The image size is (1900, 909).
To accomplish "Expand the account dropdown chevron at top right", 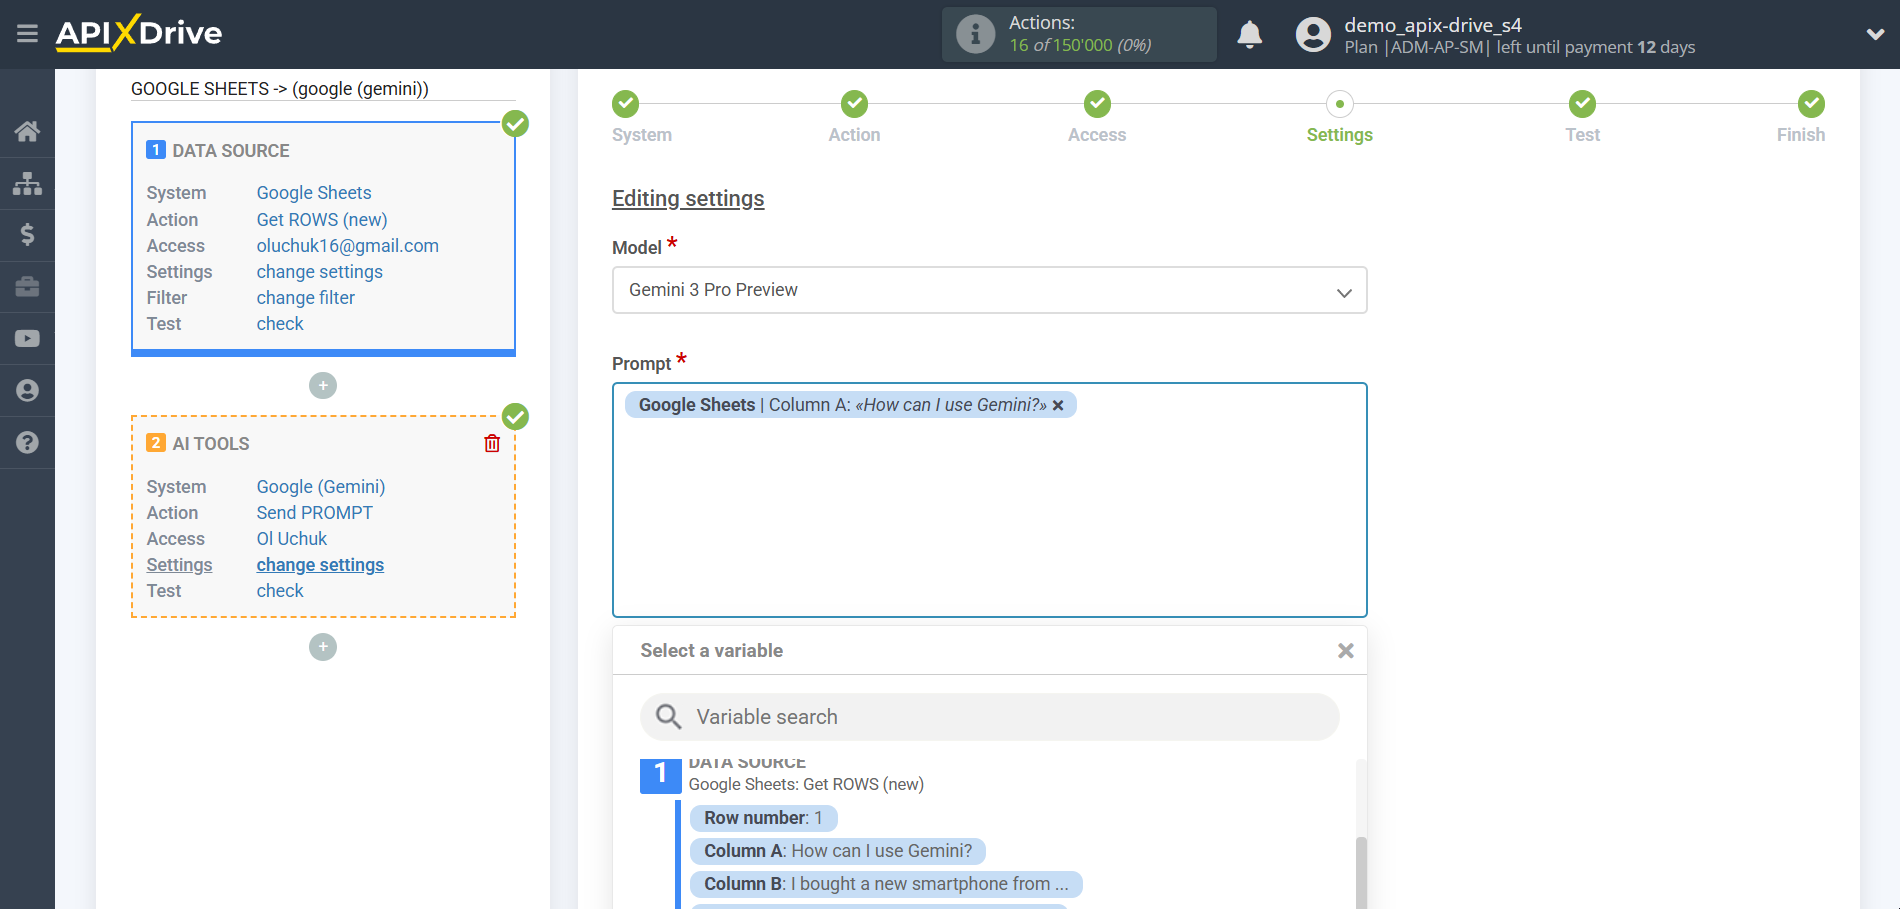I will pyautogui.click(x=1874, y=33).
